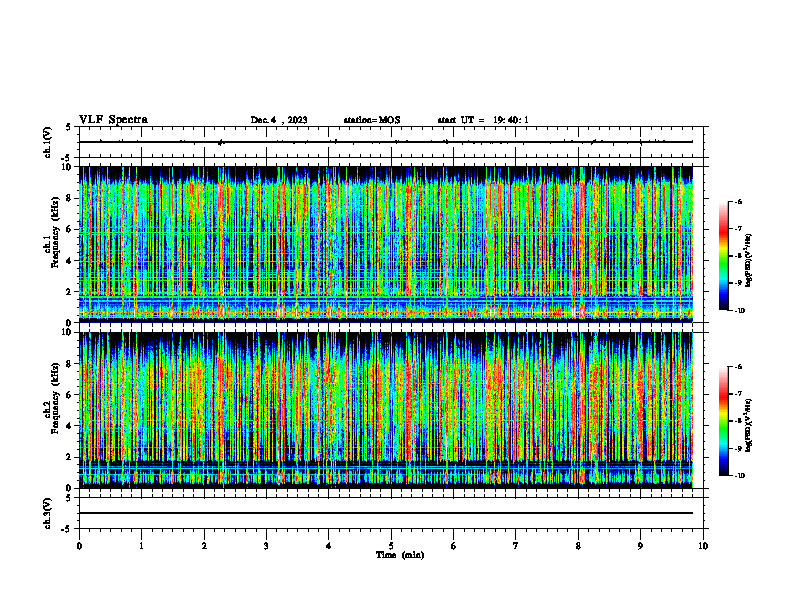Image resolution: width=792 pixels, height=612 pixels.
Task: Click x-axis tick label "7"
Action: tap(516, 546)
